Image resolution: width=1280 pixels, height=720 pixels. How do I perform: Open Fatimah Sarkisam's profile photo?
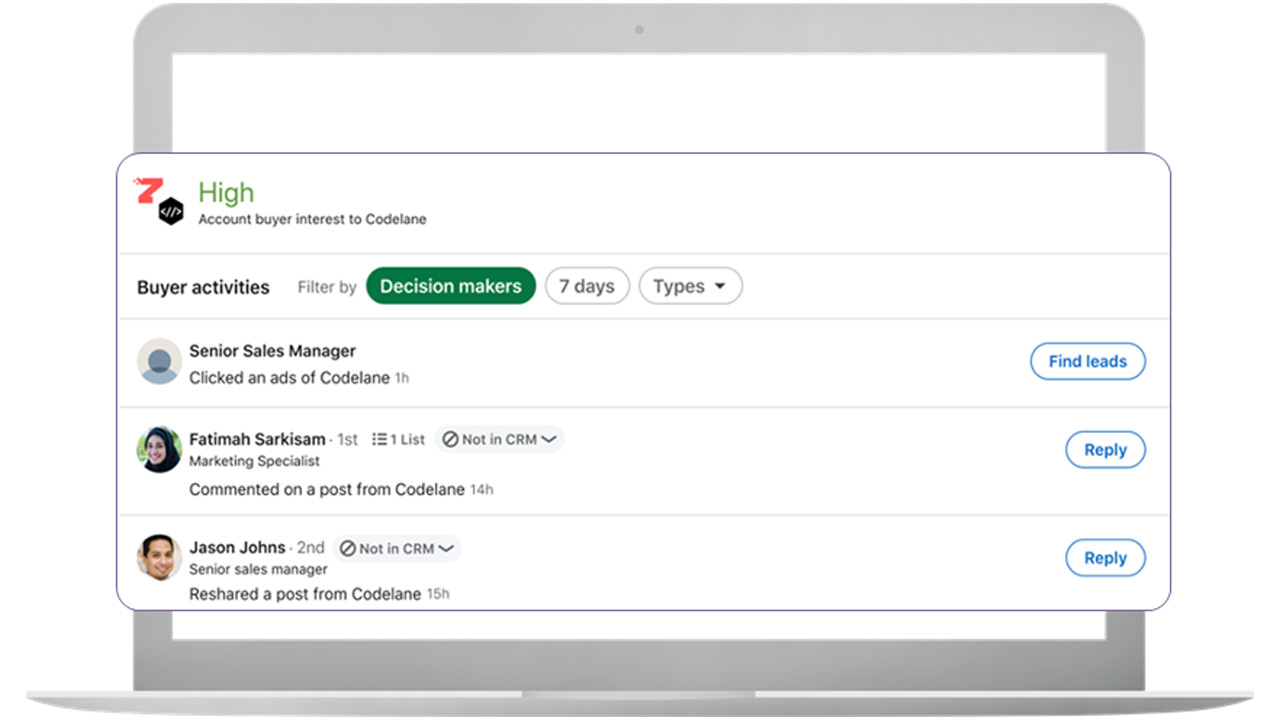point(159,450)
